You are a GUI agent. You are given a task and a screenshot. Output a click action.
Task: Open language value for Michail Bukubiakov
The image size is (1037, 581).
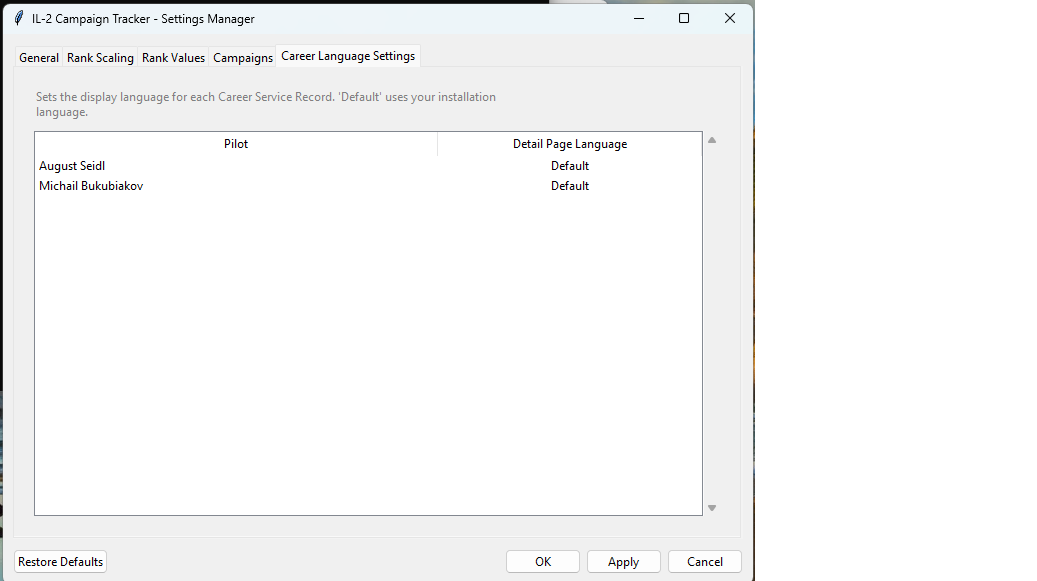570,186
